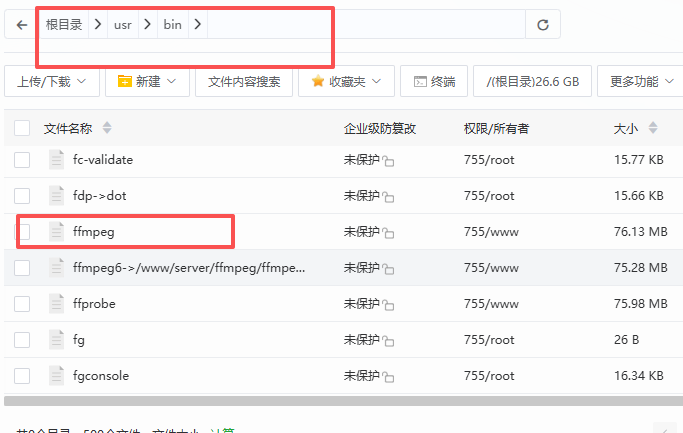Click the back arrow navigation icon
The width and height of the screenshot is (683, 433).
[22, 25]
